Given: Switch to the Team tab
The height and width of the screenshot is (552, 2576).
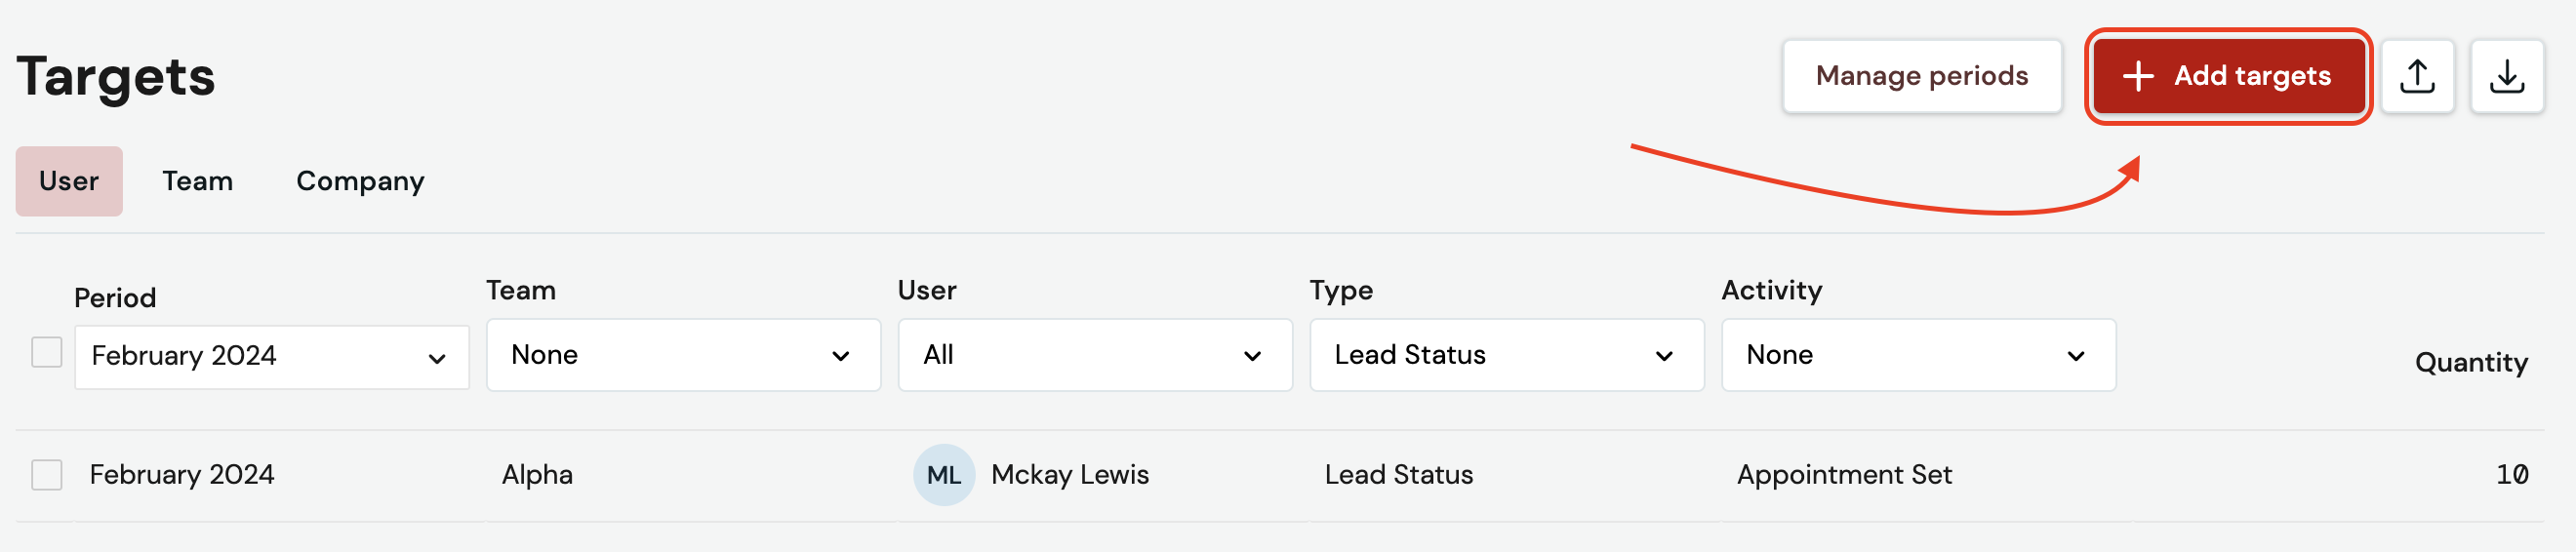Looking at the screenshot, I should point(198,181).
